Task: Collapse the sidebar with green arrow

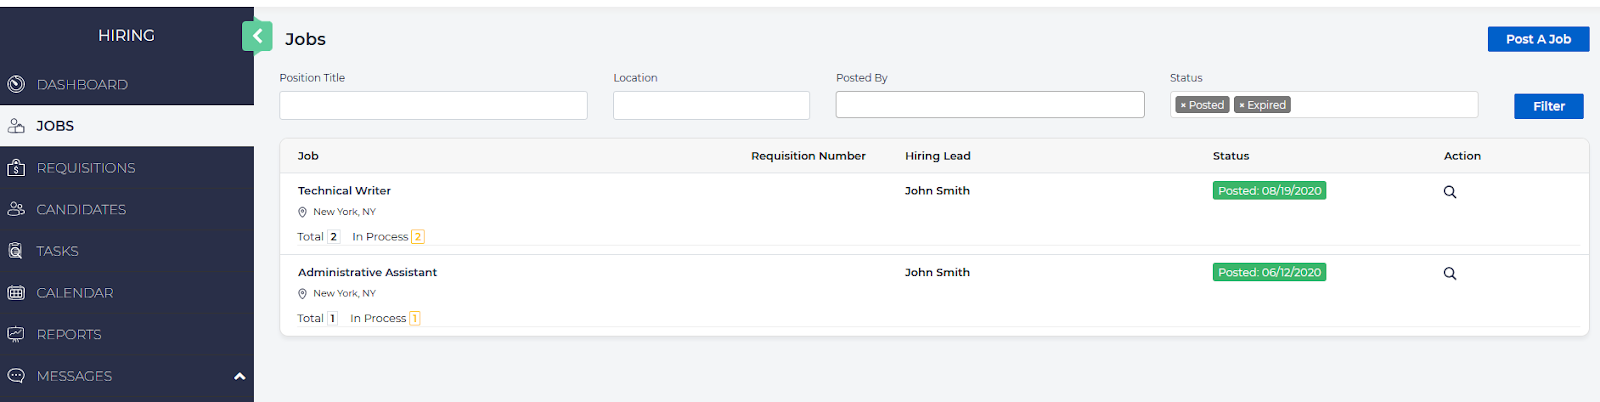Action: (x=257, y=36)
